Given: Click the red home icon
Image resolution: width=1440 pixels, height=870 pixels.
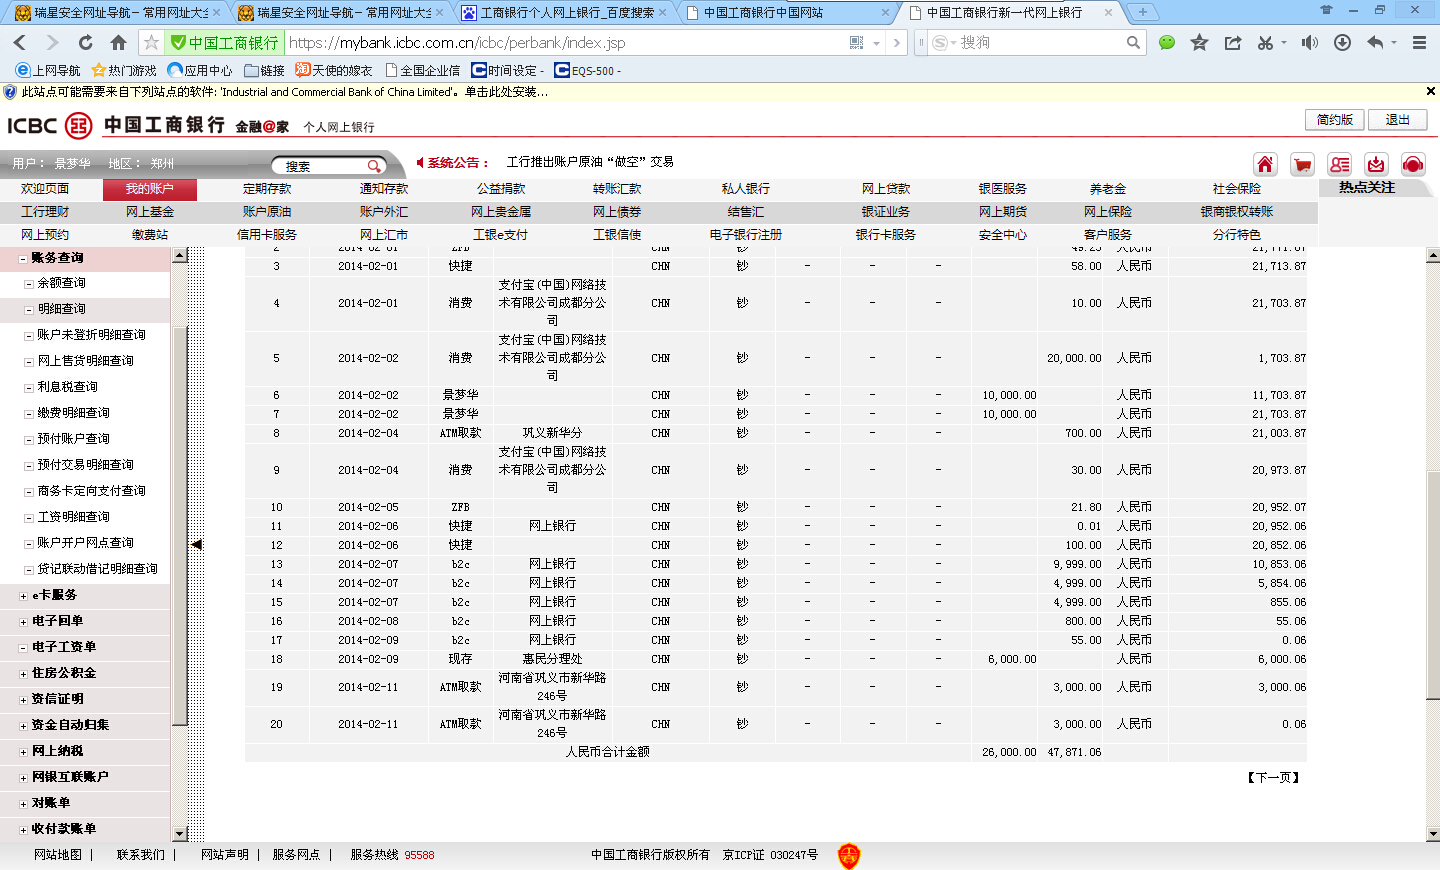Looking at the screenshot, I should tap(1265, 165).
